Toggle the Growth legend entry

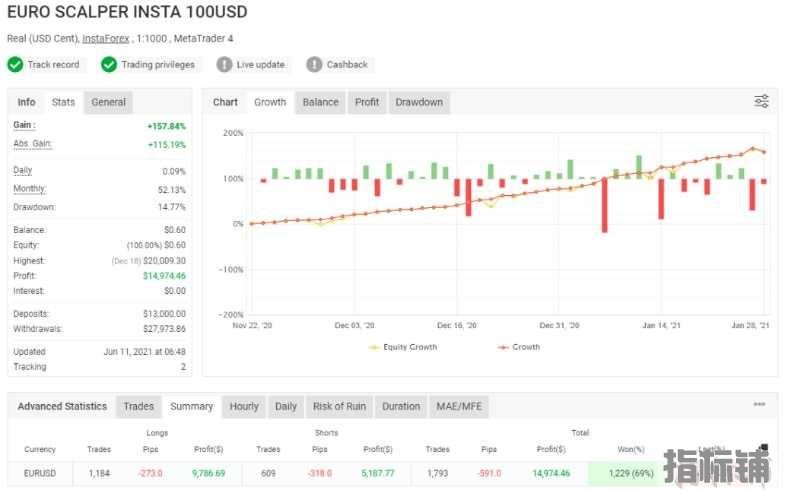point(519,347)
